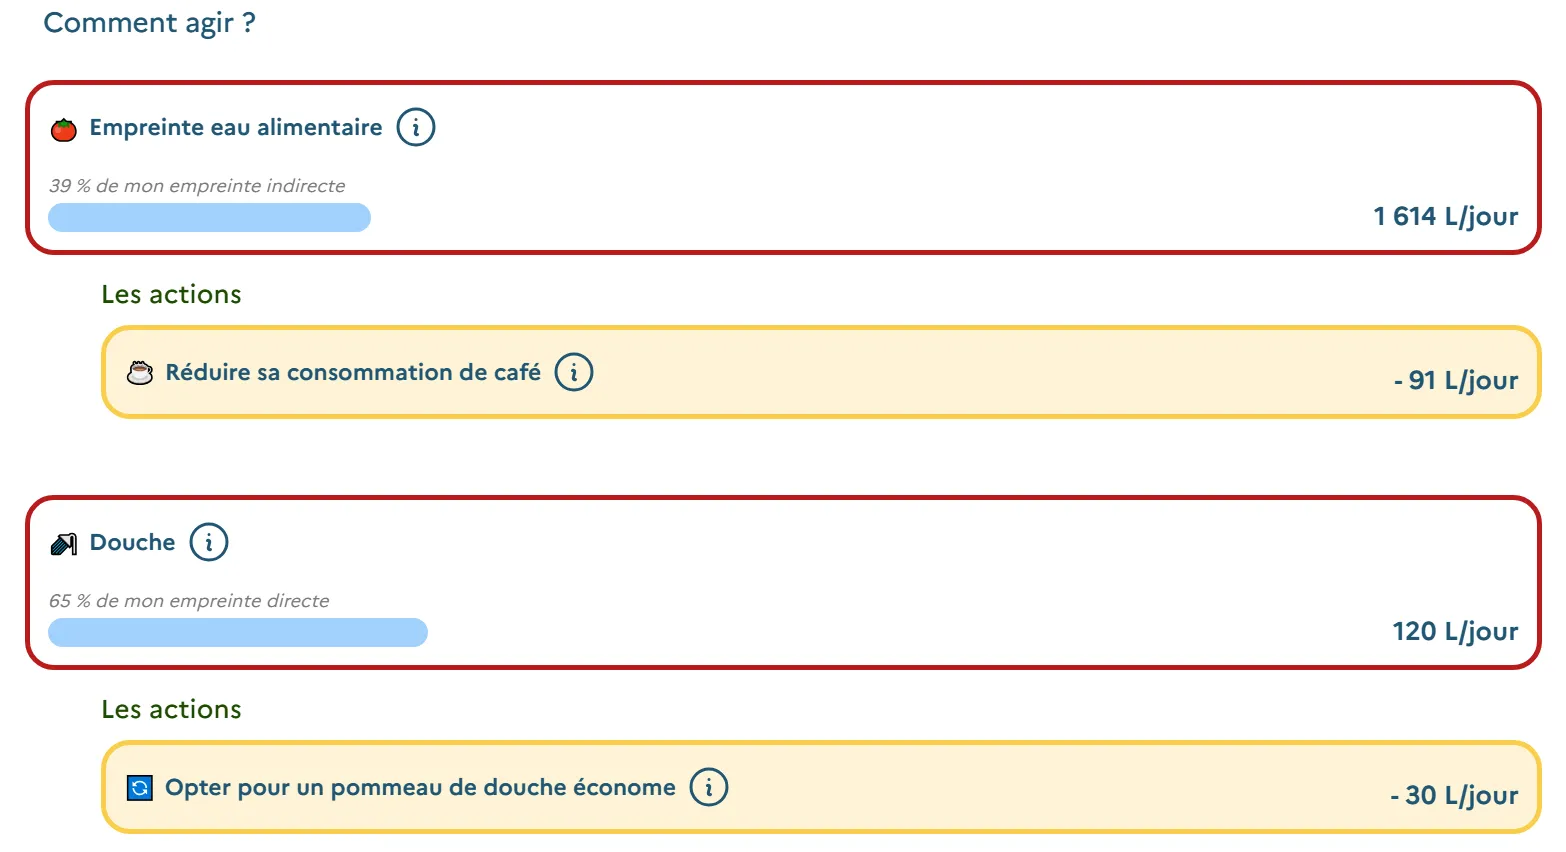Click the blue refresh arrows icon

tap(140, 788)
